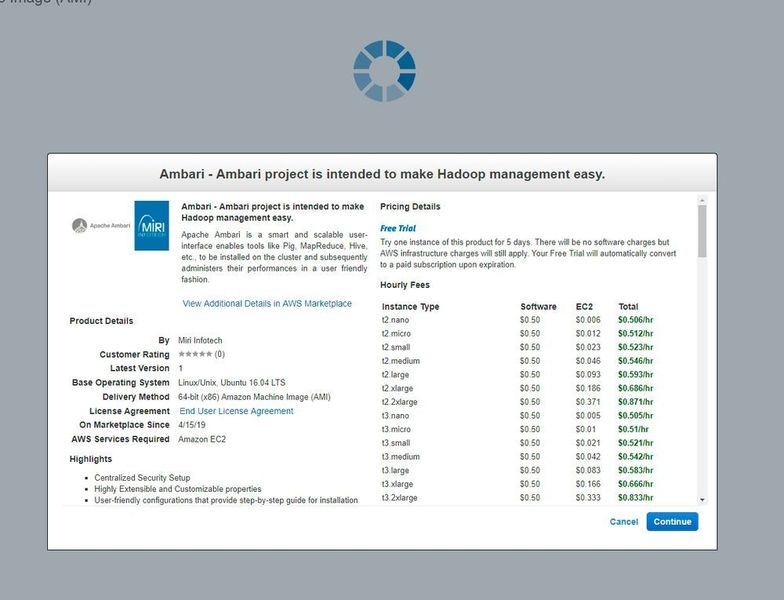Click the $0.833/hr total price
The width and height of the screenshot is (784, 600).
[636, 498]
